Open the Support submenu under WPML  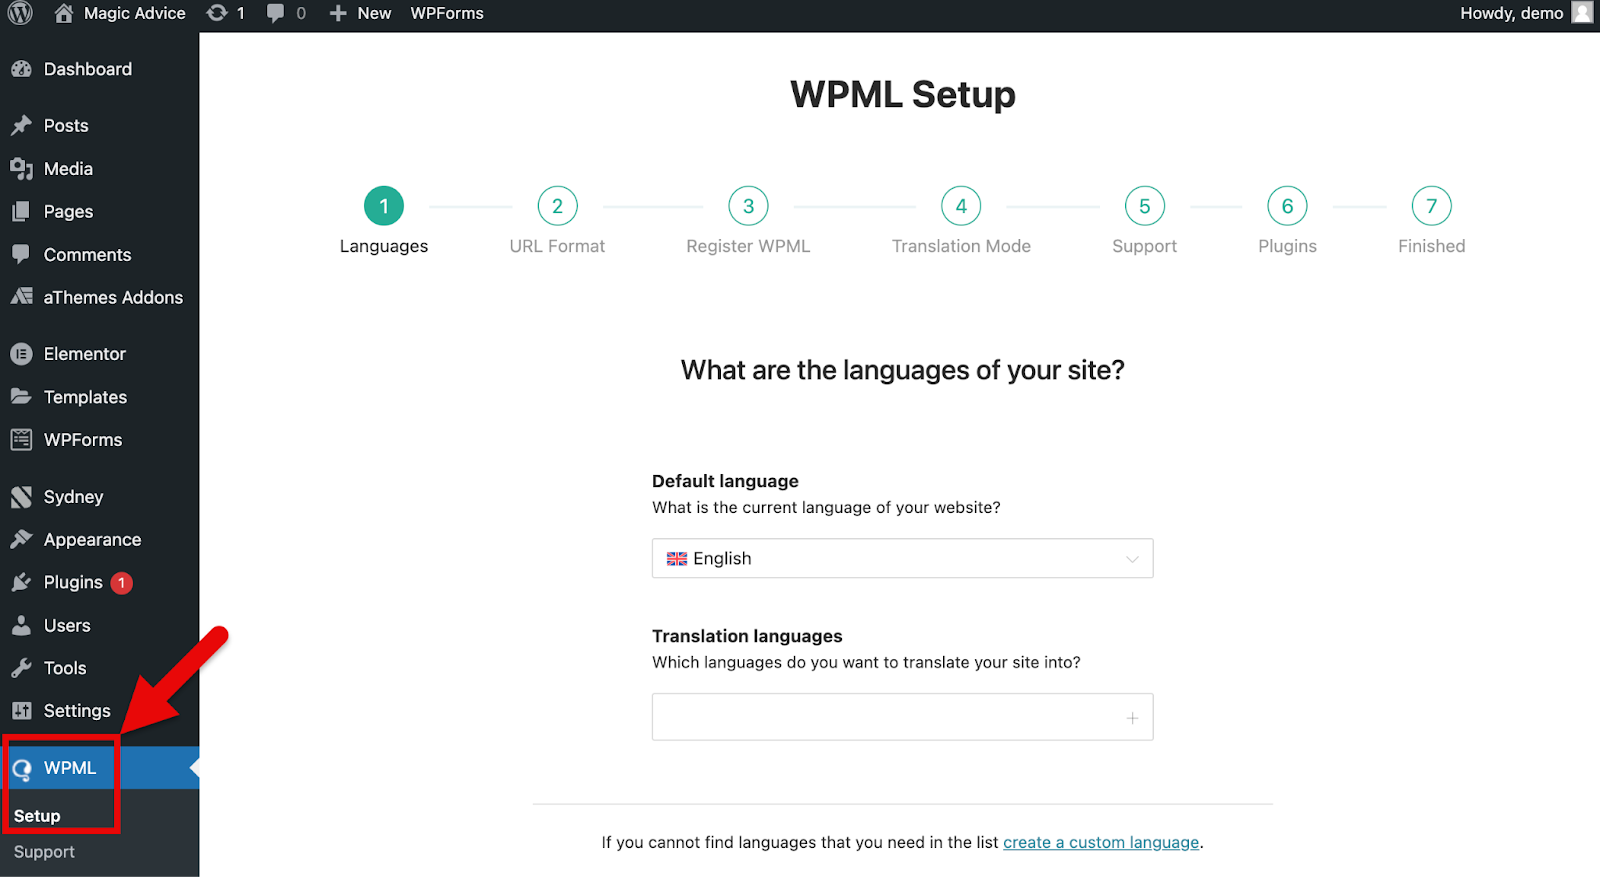44,852
